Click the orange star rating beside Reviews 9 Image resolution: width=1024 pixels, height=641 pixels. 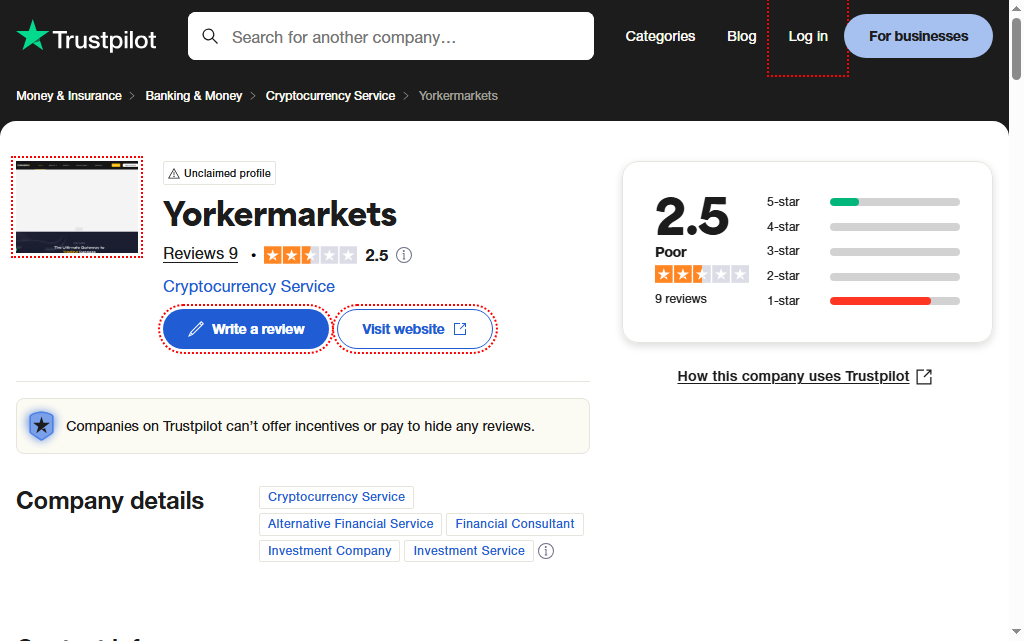click(310, 255)
